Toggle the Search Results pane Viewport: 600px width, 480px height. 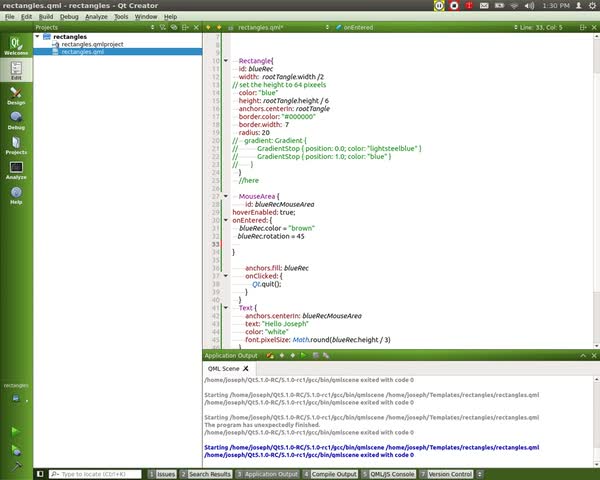[208, 474]
